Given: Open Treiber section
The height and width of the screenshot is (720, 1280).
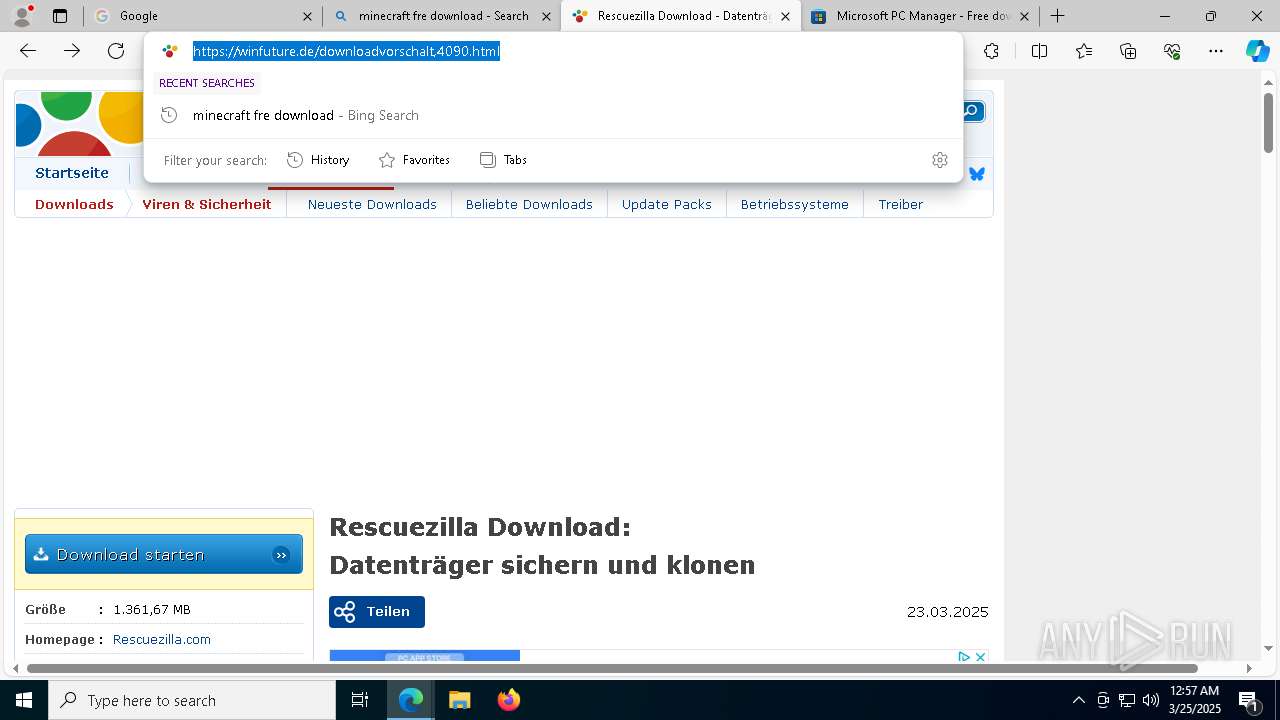Looking at the screenshot, I should [901, 204].
